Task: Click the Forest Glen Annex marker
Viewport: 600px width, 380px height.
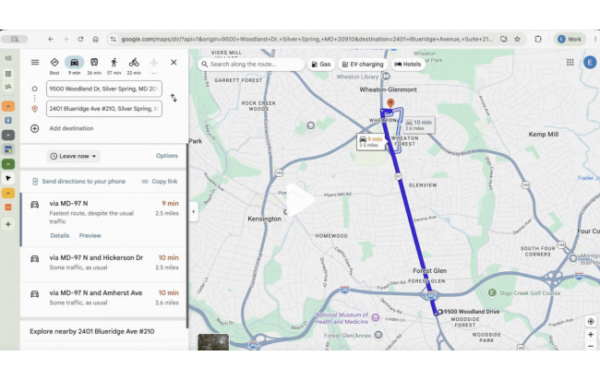Action: click(x=378, y=335)
